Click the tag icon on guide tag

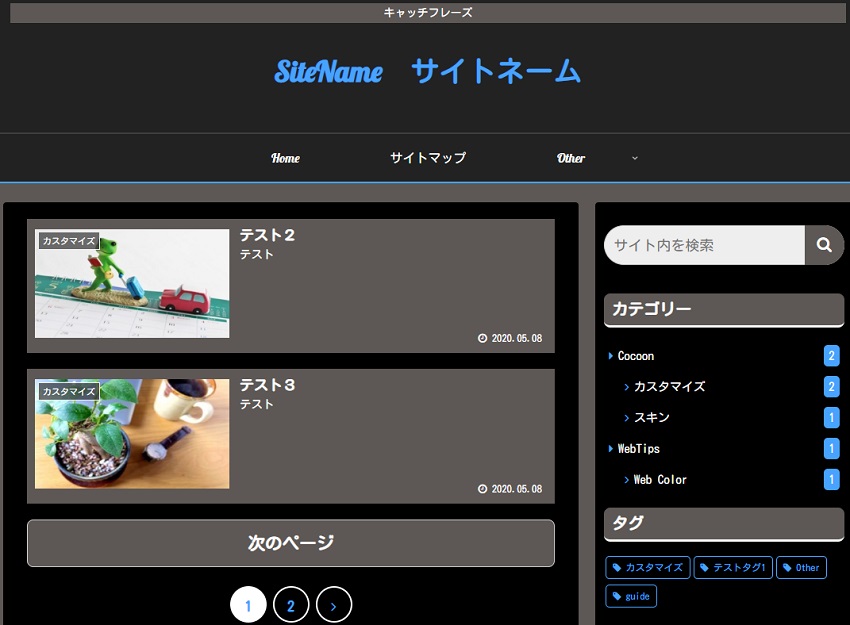tap(616, 596)
